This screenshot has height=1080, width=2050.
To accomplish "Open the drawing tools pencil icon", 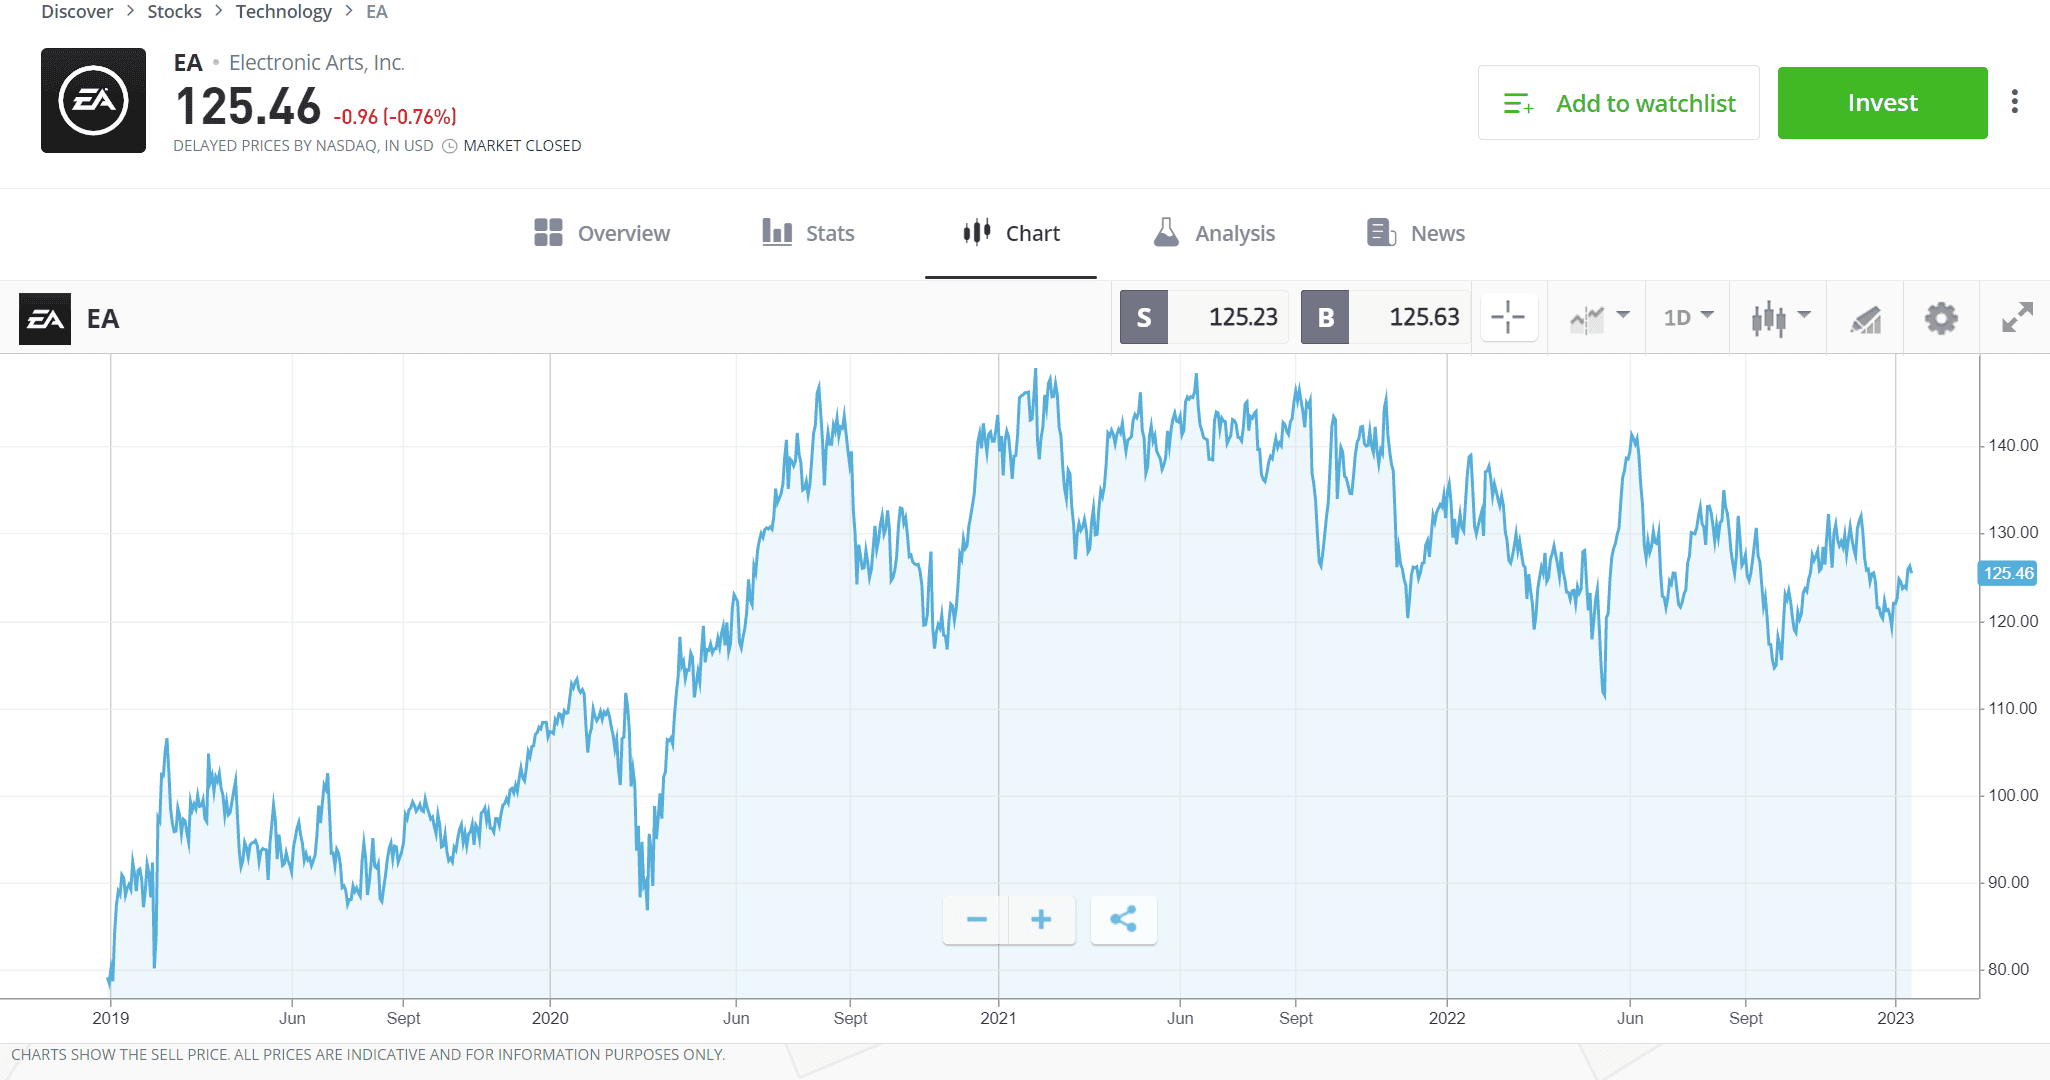I will point(1868,317).
